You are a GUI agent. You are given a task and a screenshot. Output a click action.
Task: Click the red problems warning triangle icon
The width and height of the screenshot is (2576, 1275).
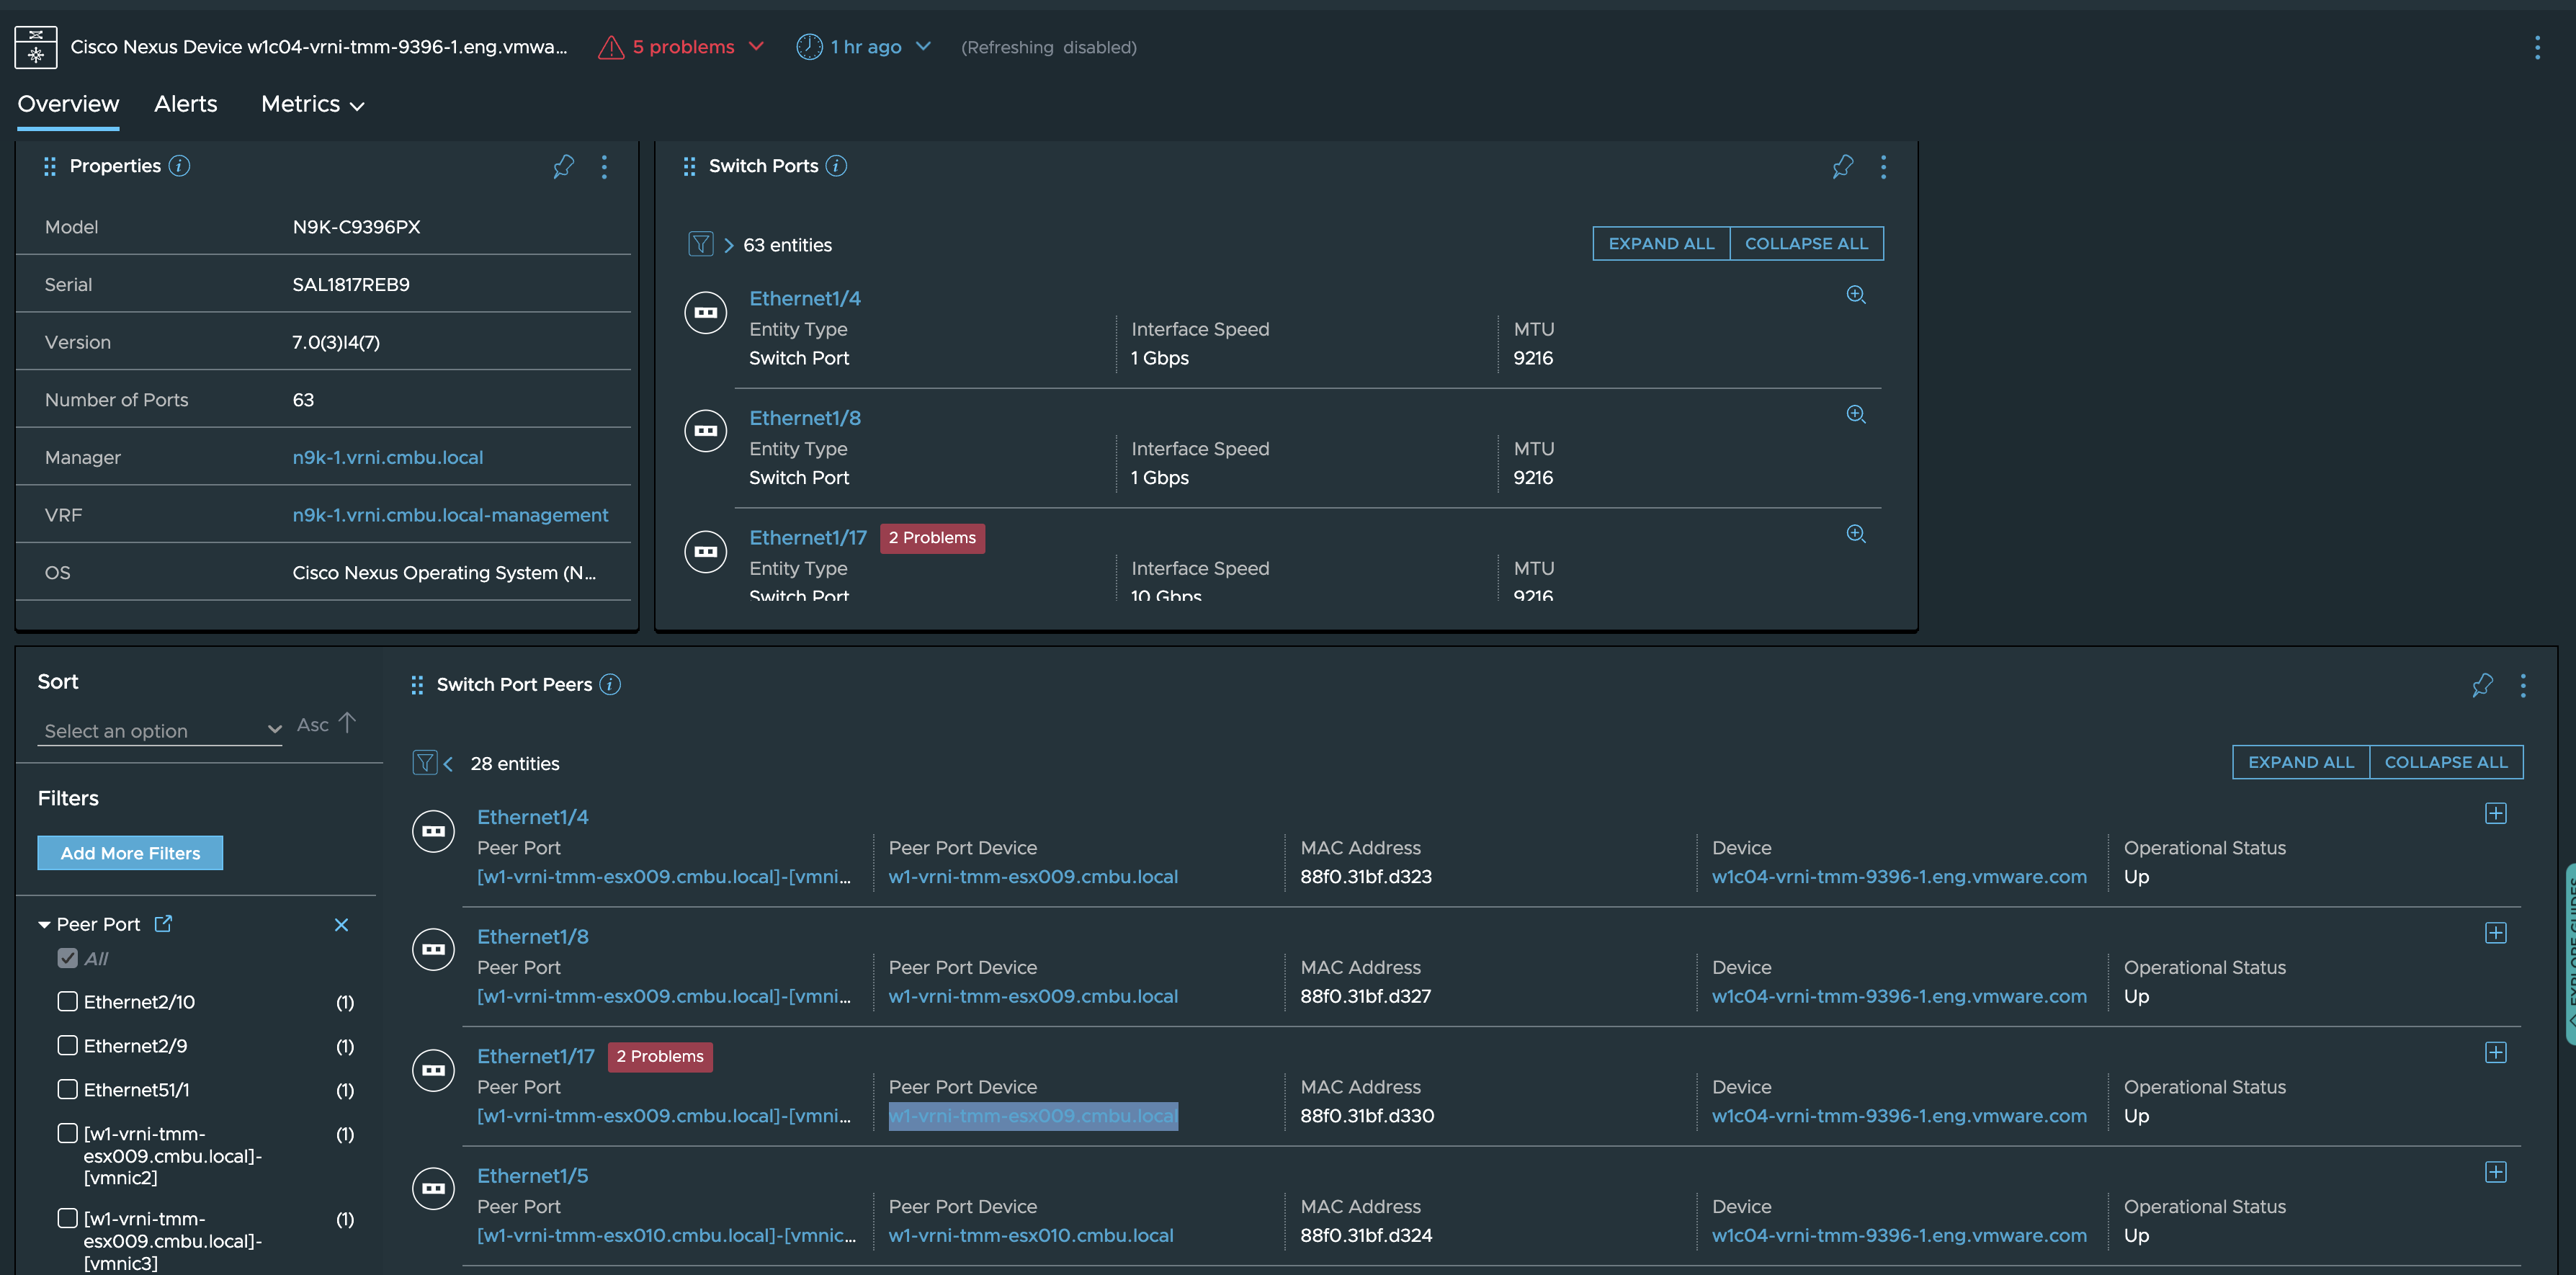610,47
